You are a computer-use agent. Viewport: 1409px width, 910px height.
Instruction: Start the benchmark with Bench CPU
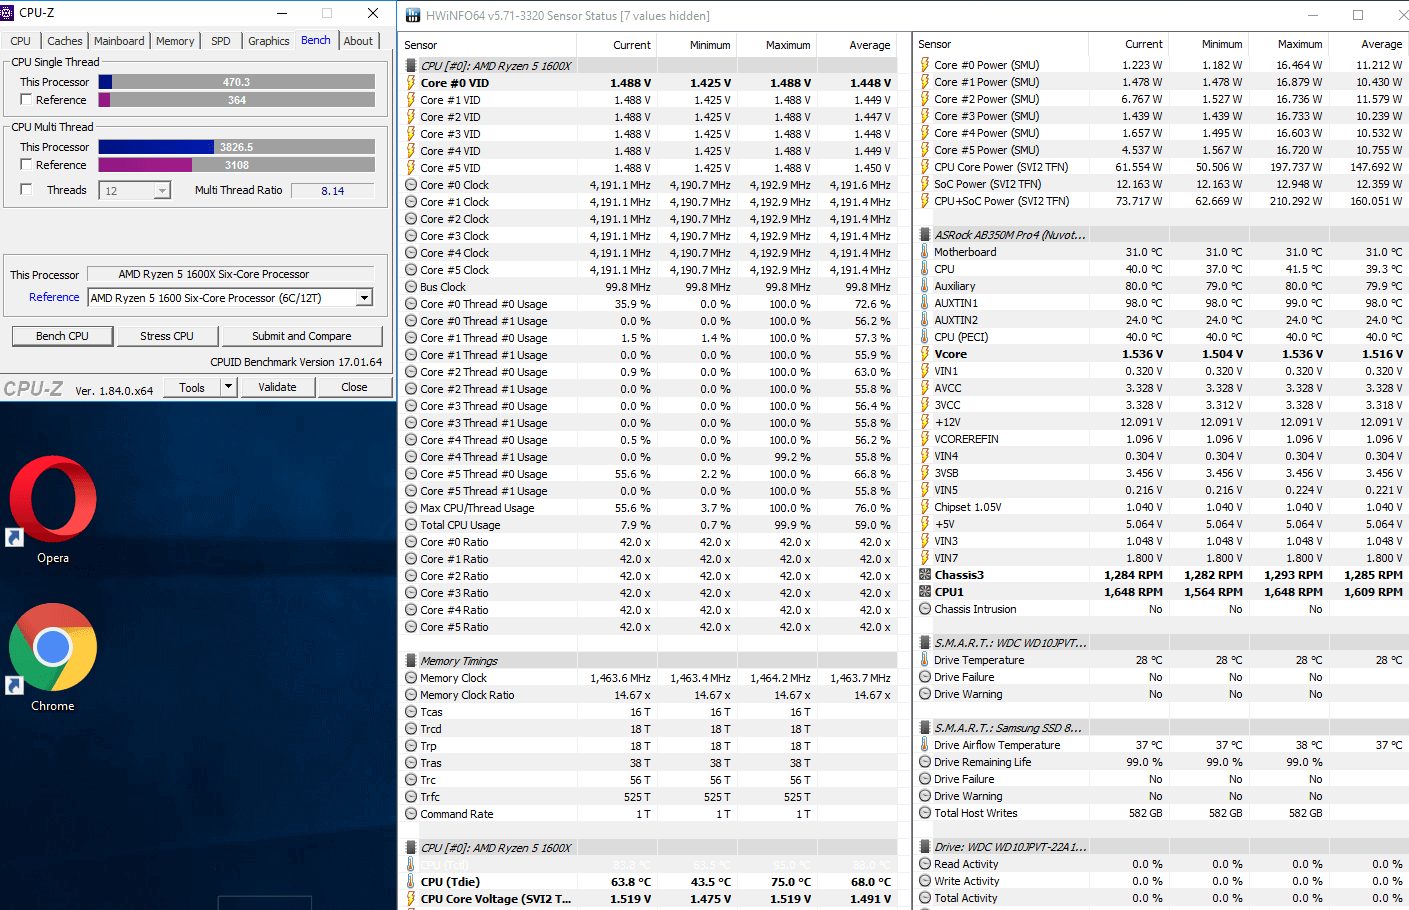[62, 336]
